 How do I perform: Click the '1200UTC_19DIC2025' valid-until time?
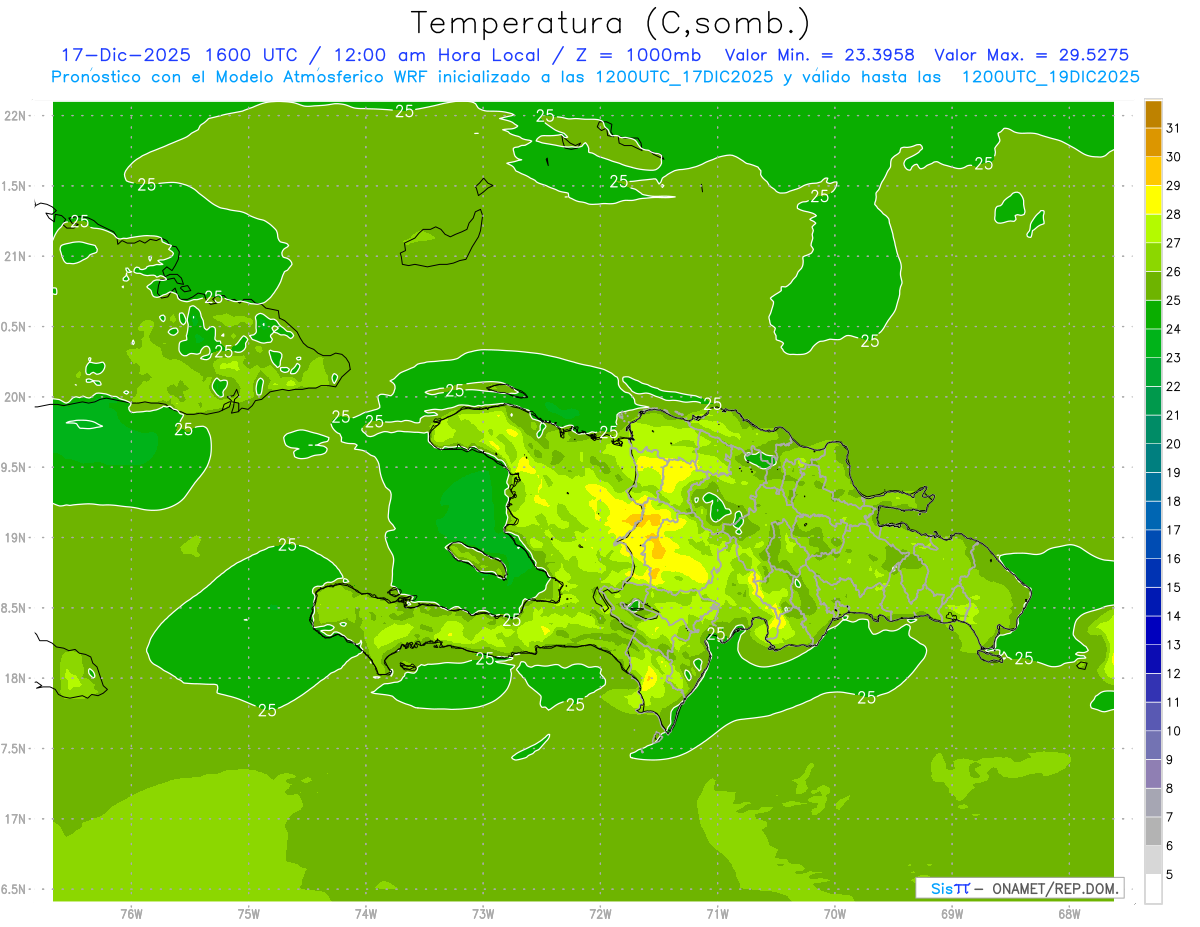(1050, 77)
